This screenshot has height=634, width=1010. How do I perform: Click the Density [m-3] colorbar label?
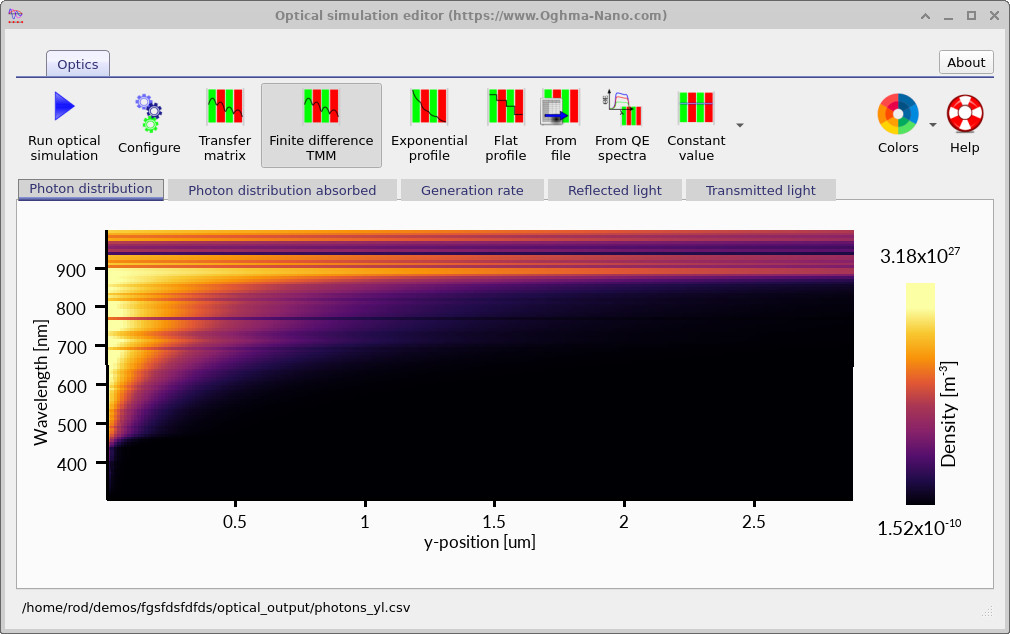[948, 414]
